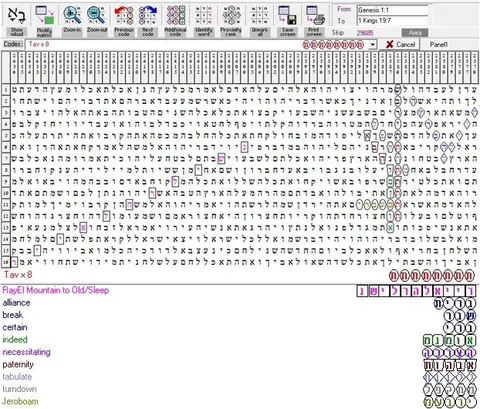This screenshot has width=480, height=409.
Task: Select the 'alliance' code entry
Action: click(16, 303)
